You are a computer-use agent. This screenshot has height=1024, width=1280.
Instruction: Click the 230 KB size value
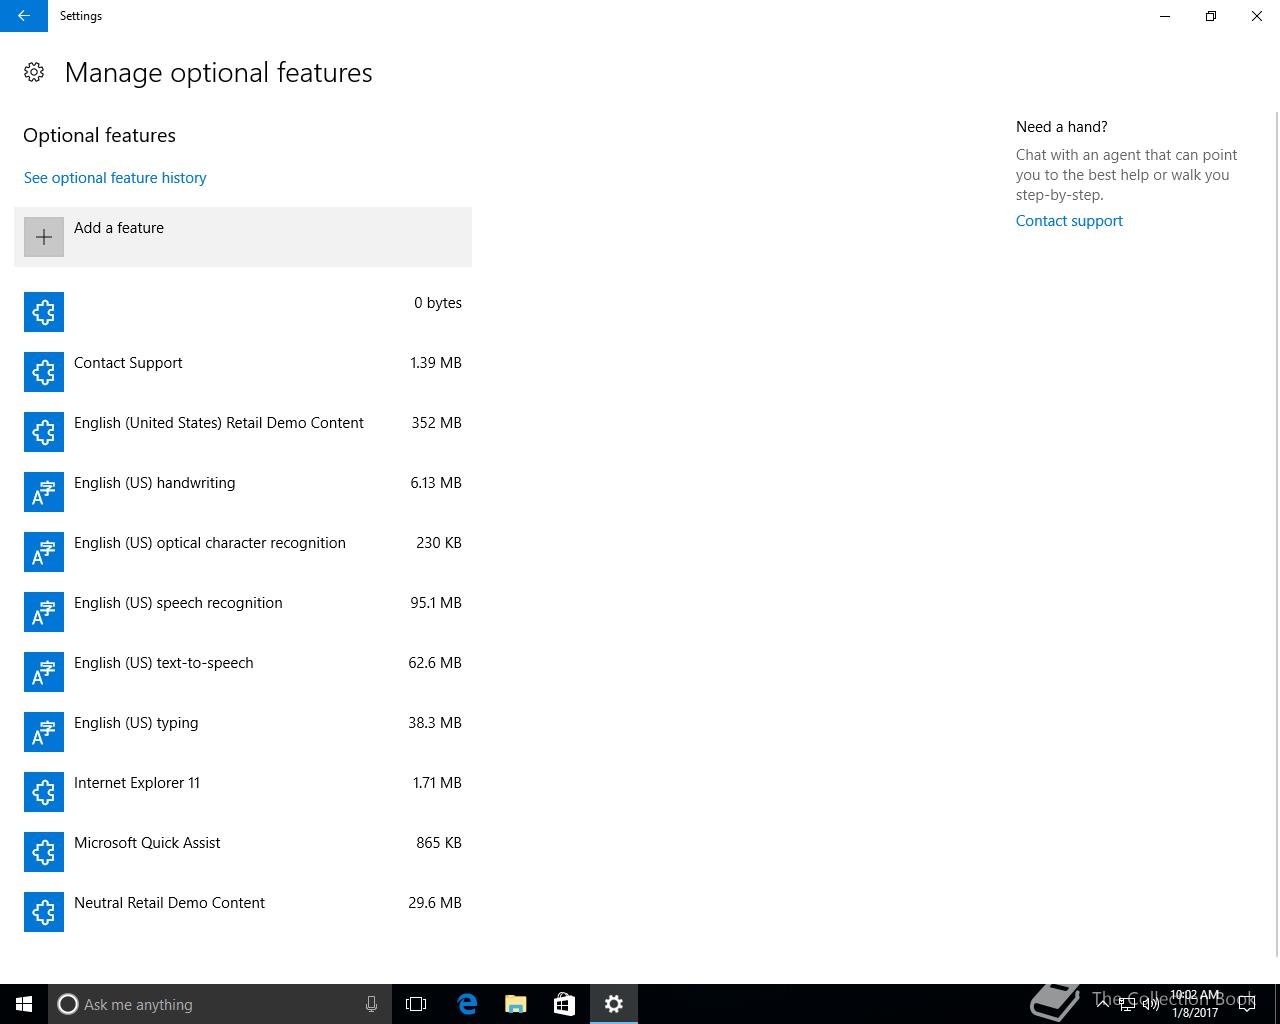point(439,543)
